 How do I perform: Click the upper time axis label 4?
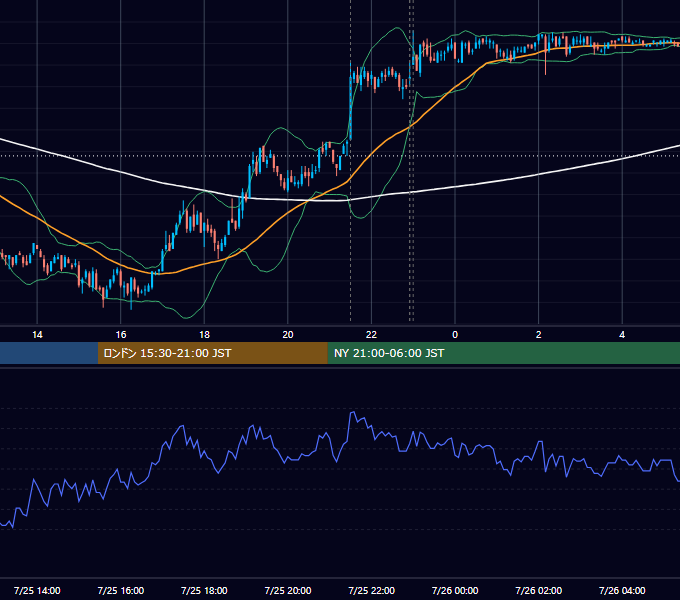tap(622, 335)
